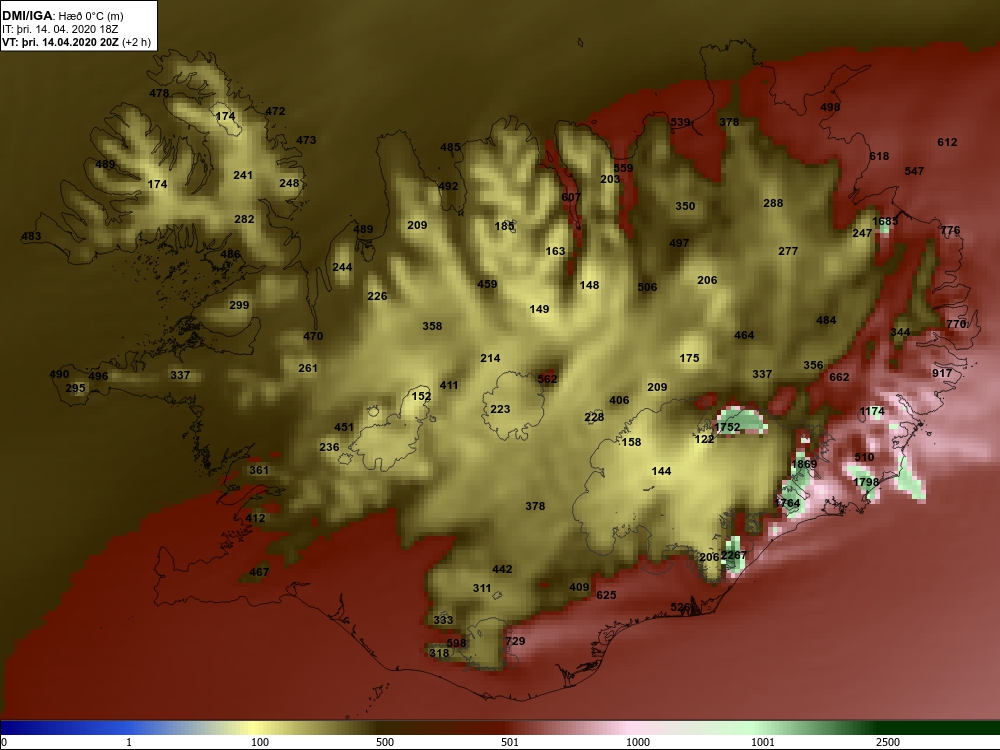Screen dimensions: 1000x750
Task: Click the map value 662
Action: click(x=839, y=377)
